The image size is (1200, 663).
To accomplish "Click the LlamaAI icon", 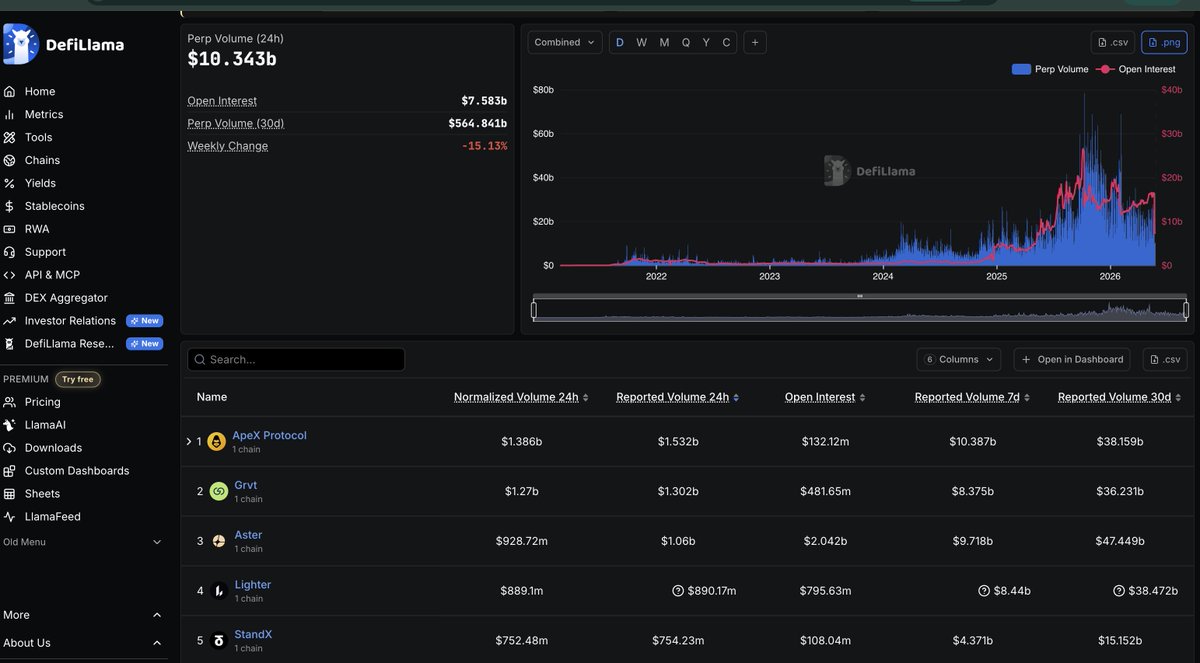I will [x=10, y=425].
